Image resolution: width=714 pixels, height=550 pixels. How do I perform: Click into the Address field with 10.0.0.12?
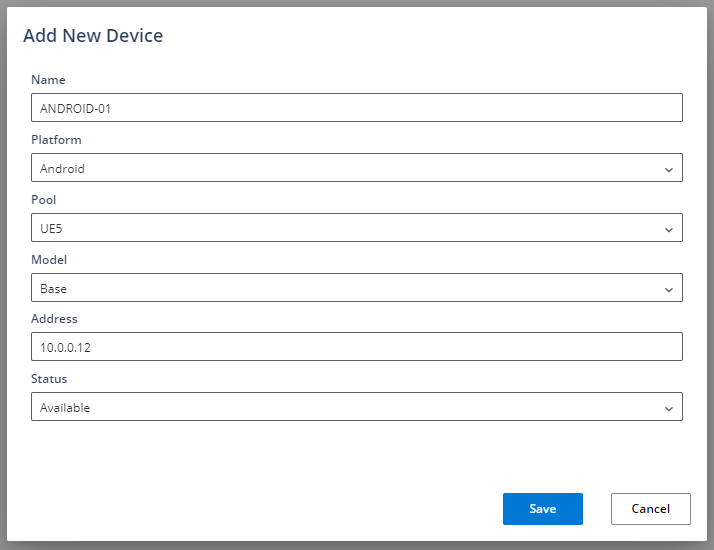tap(356, 347)
